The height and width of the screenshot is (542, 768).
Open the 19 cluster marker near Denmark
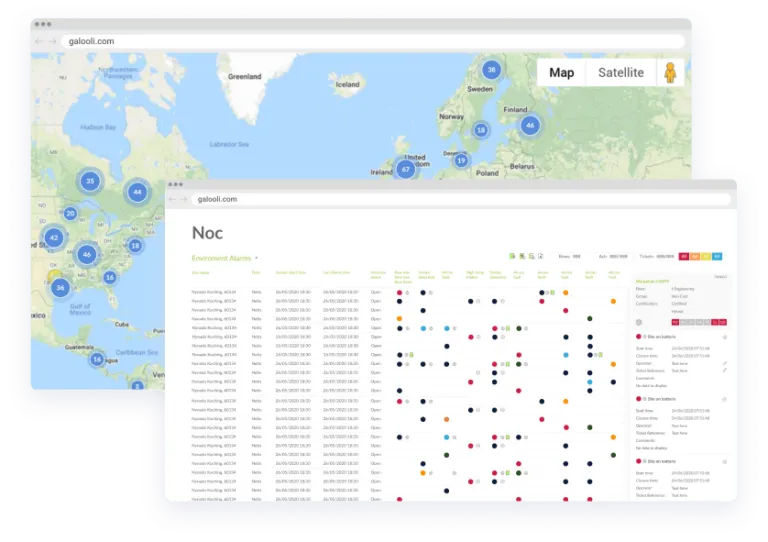click(x=461, y=160)
